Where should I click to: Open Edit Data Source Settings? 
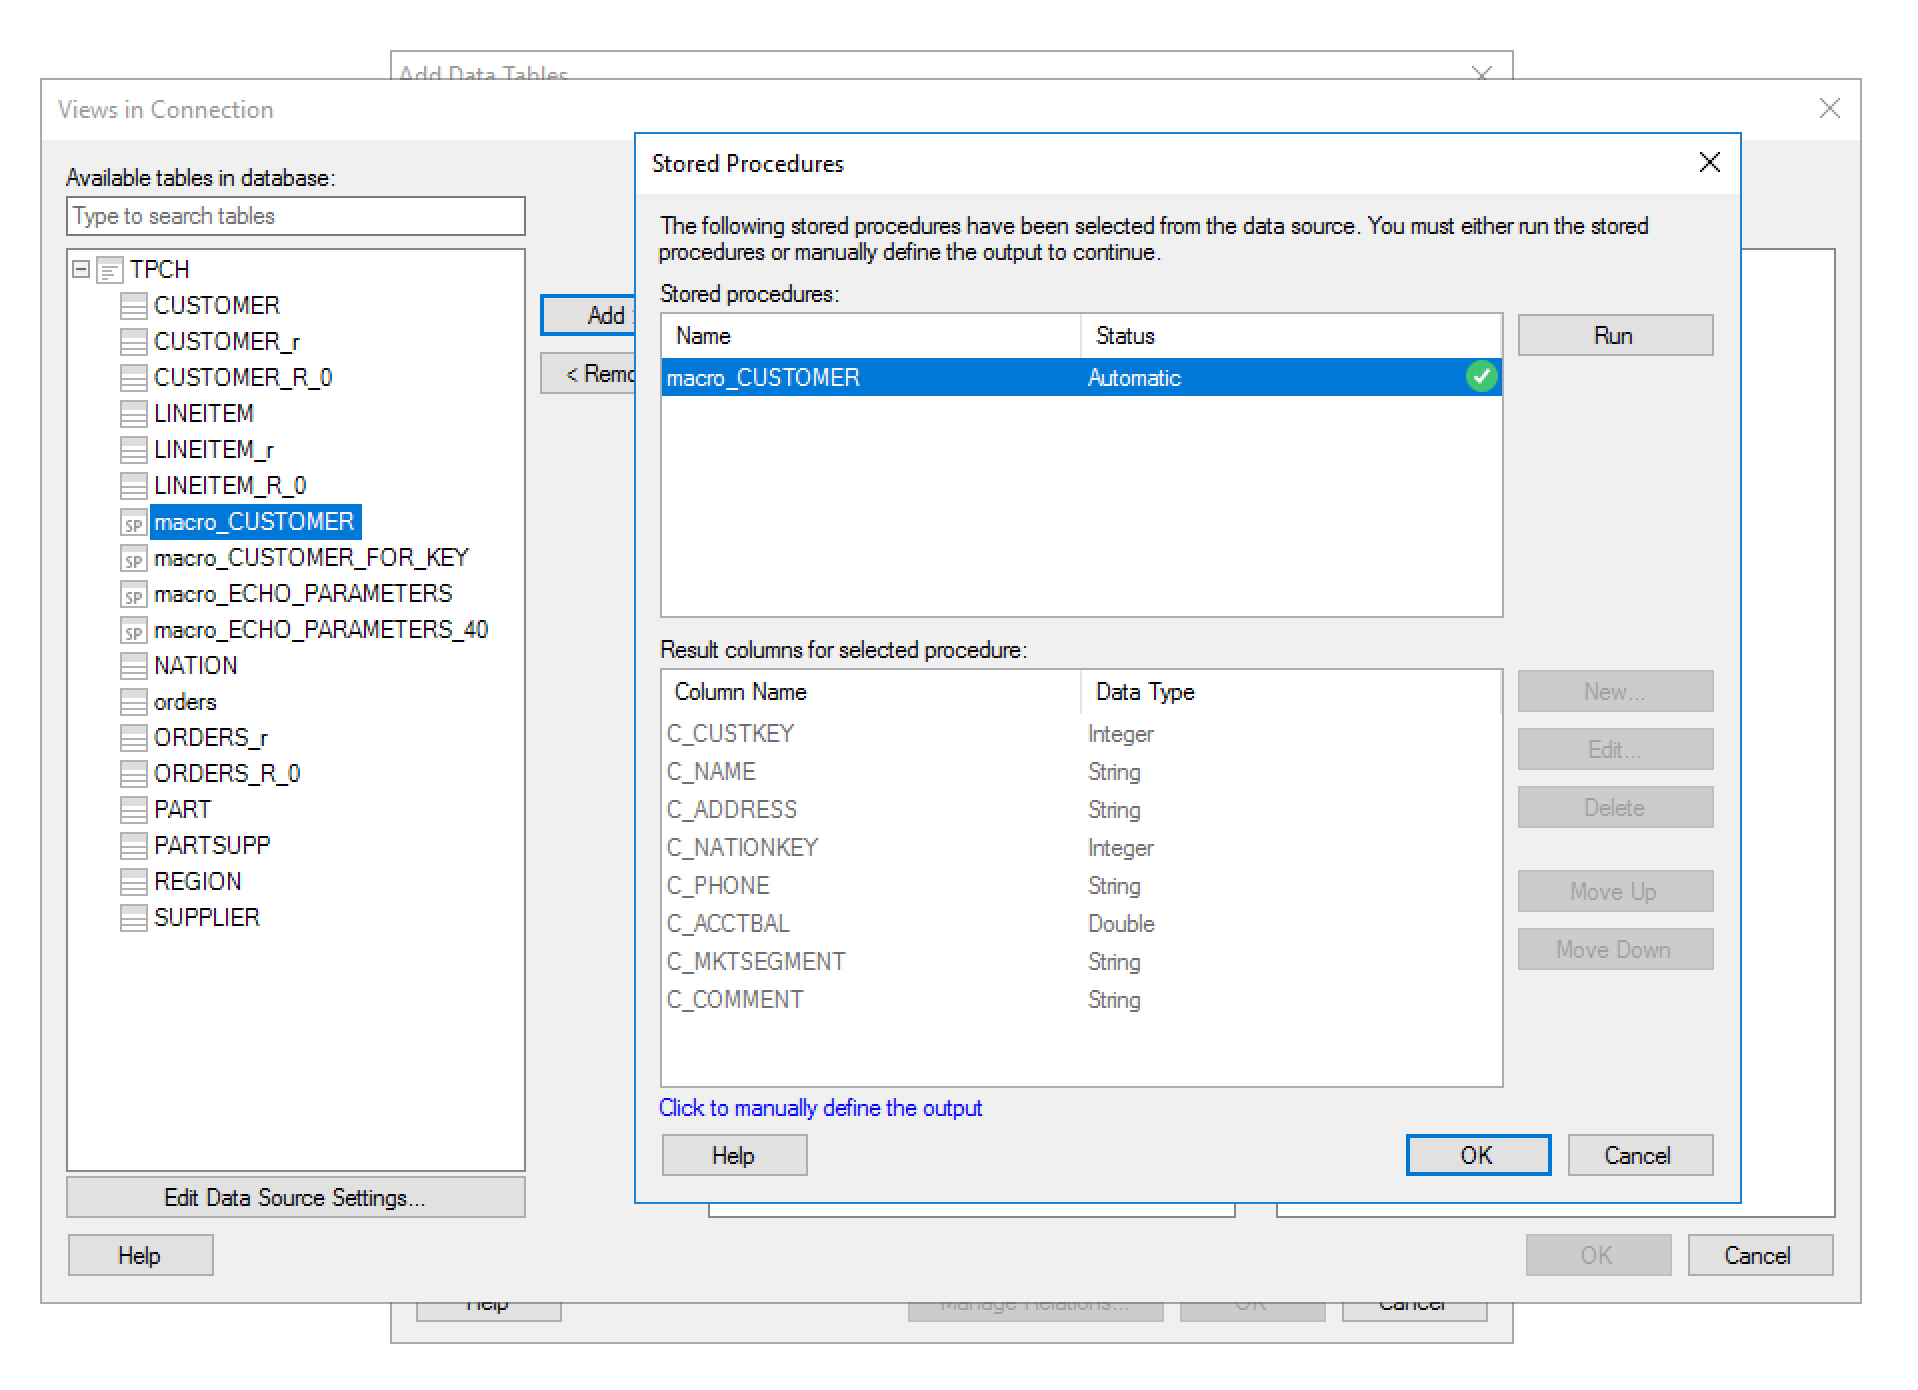[x=295, y=1197]
